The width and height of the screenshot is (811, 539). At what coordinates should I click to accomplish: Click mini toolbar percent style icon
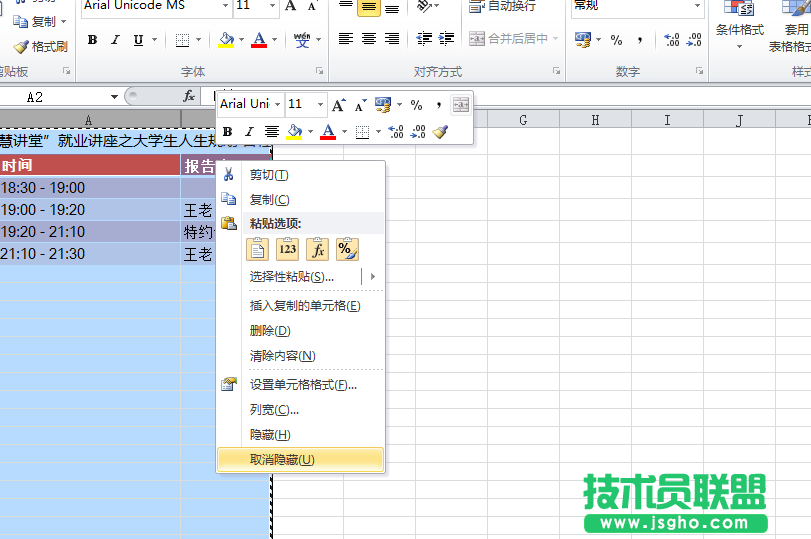pyautogui.click(x=416, y=105)
